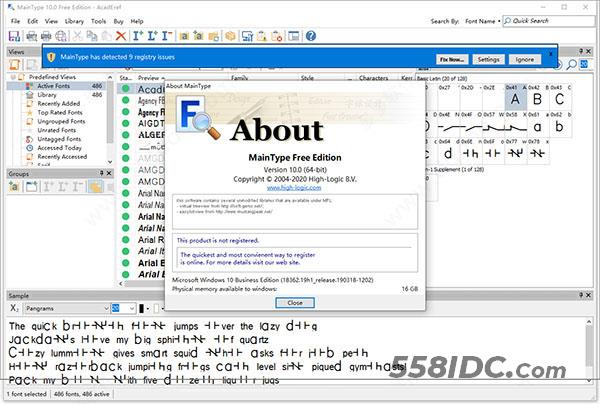Open the View menu

(51, 21)
